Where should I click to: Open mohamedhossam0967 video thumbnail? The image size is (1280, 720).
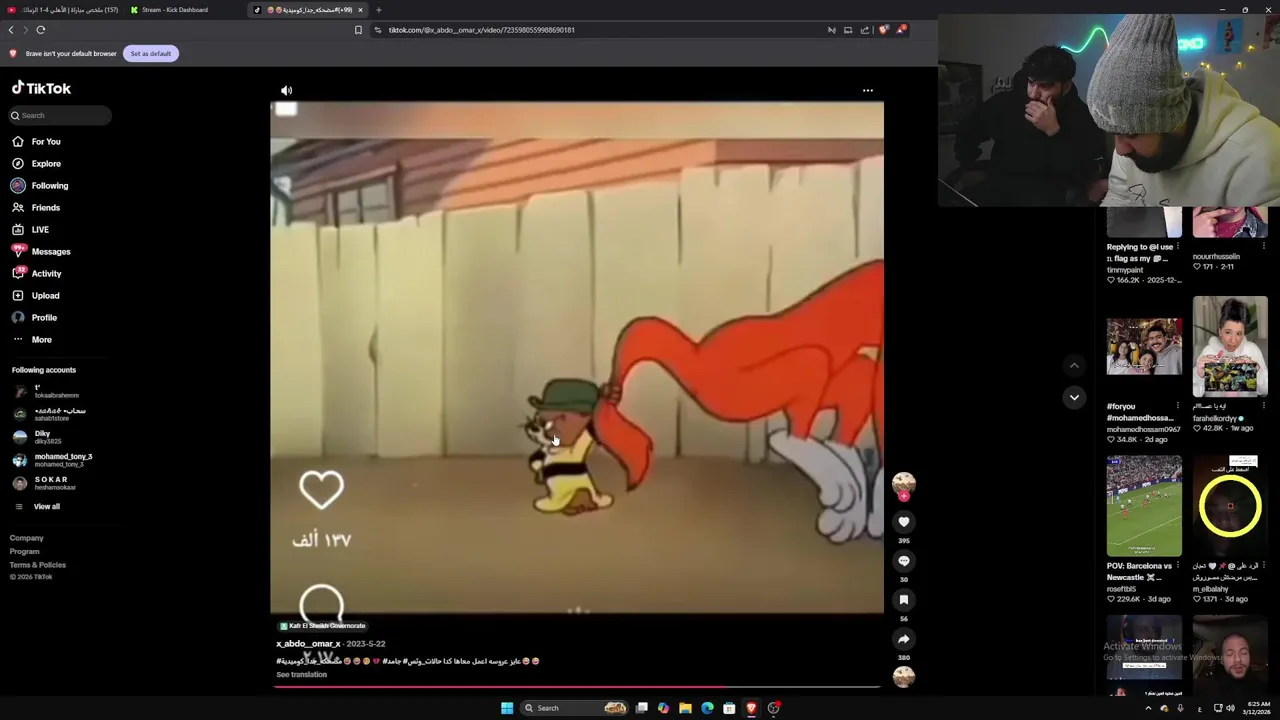pos(1144,347)
